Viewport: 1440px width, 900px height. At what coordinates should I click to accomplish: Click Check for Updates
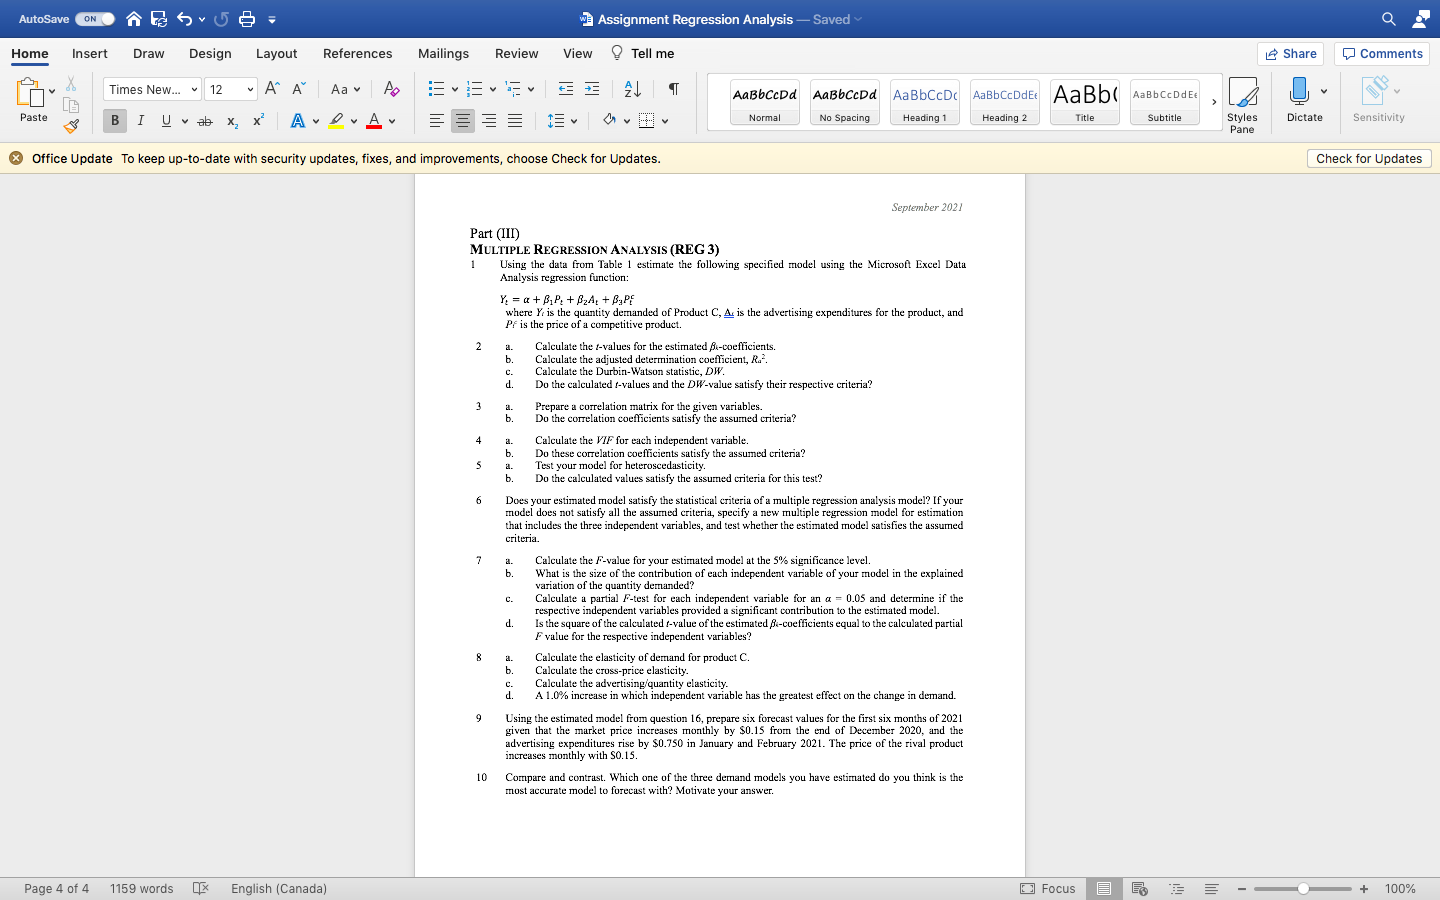[1369, 159]
